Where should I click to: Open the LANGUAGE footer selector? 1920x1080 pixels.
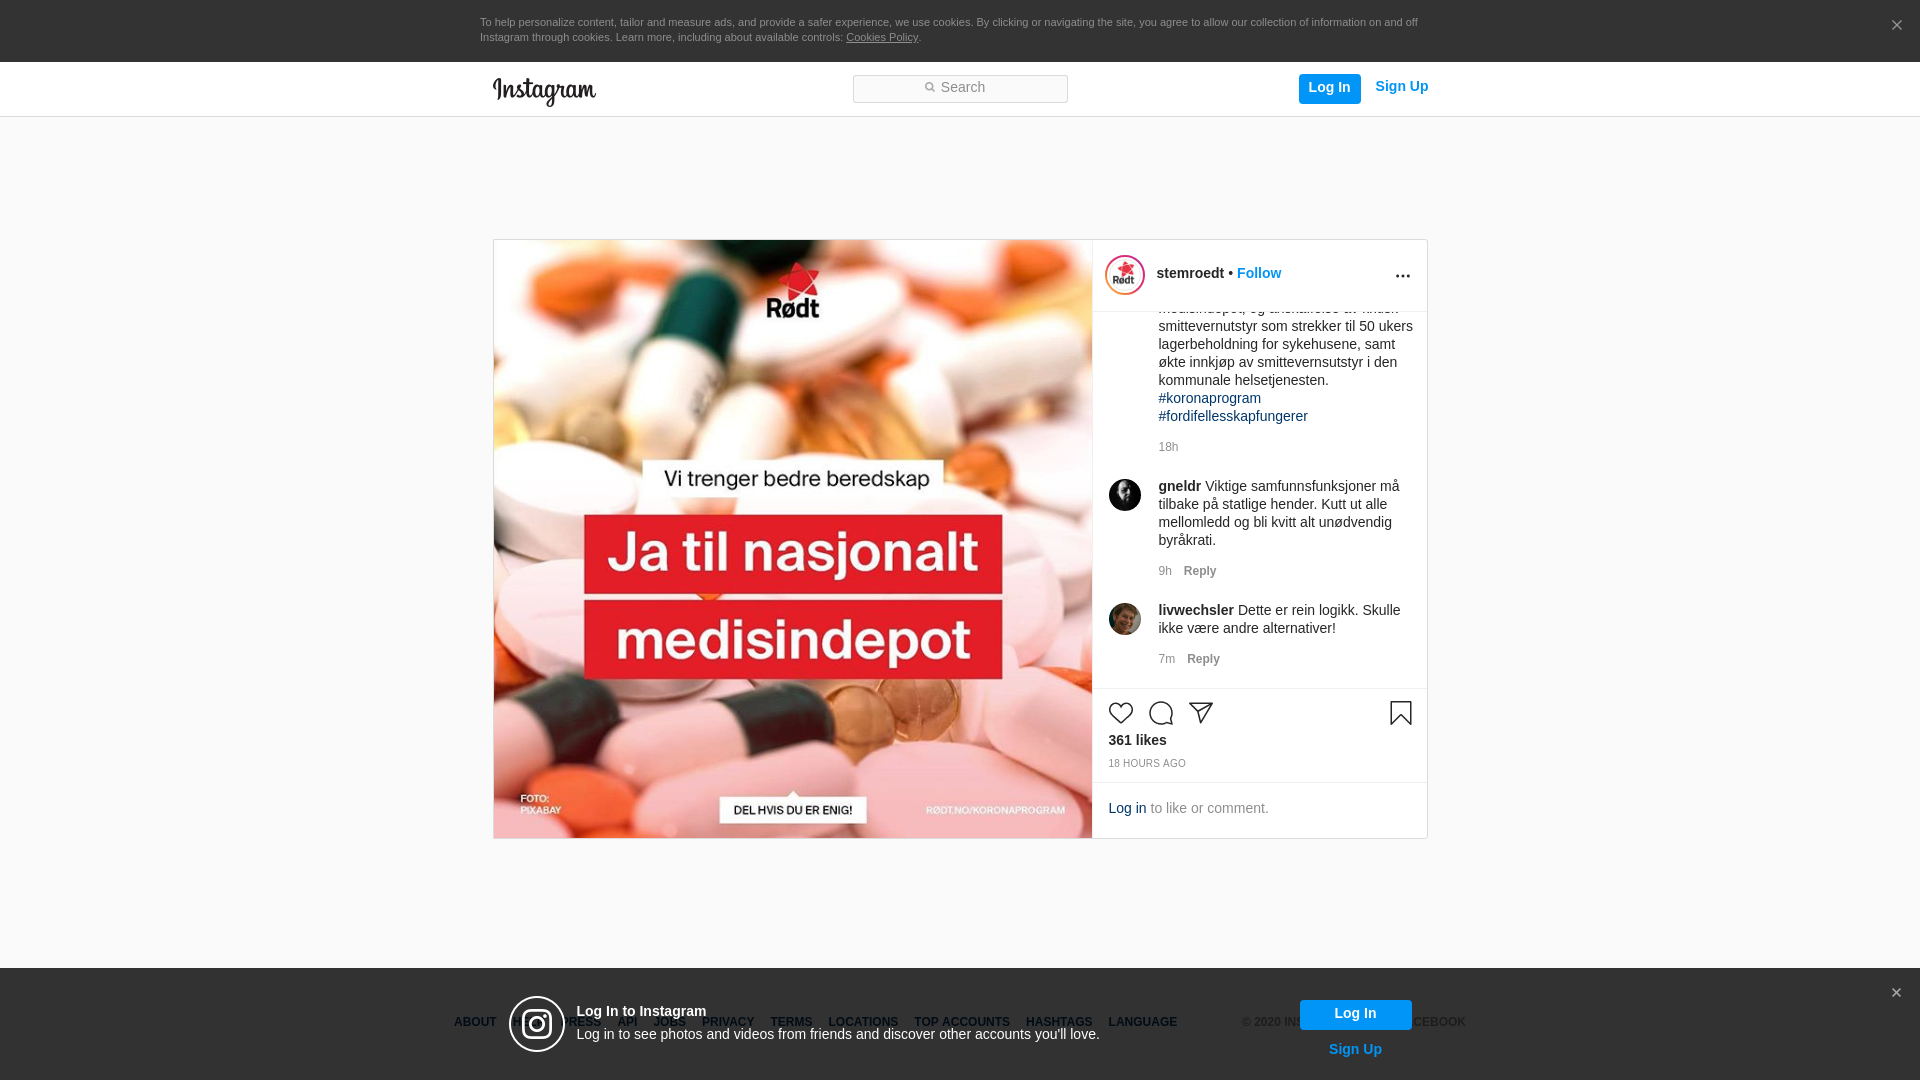tap(1142, 1022)
